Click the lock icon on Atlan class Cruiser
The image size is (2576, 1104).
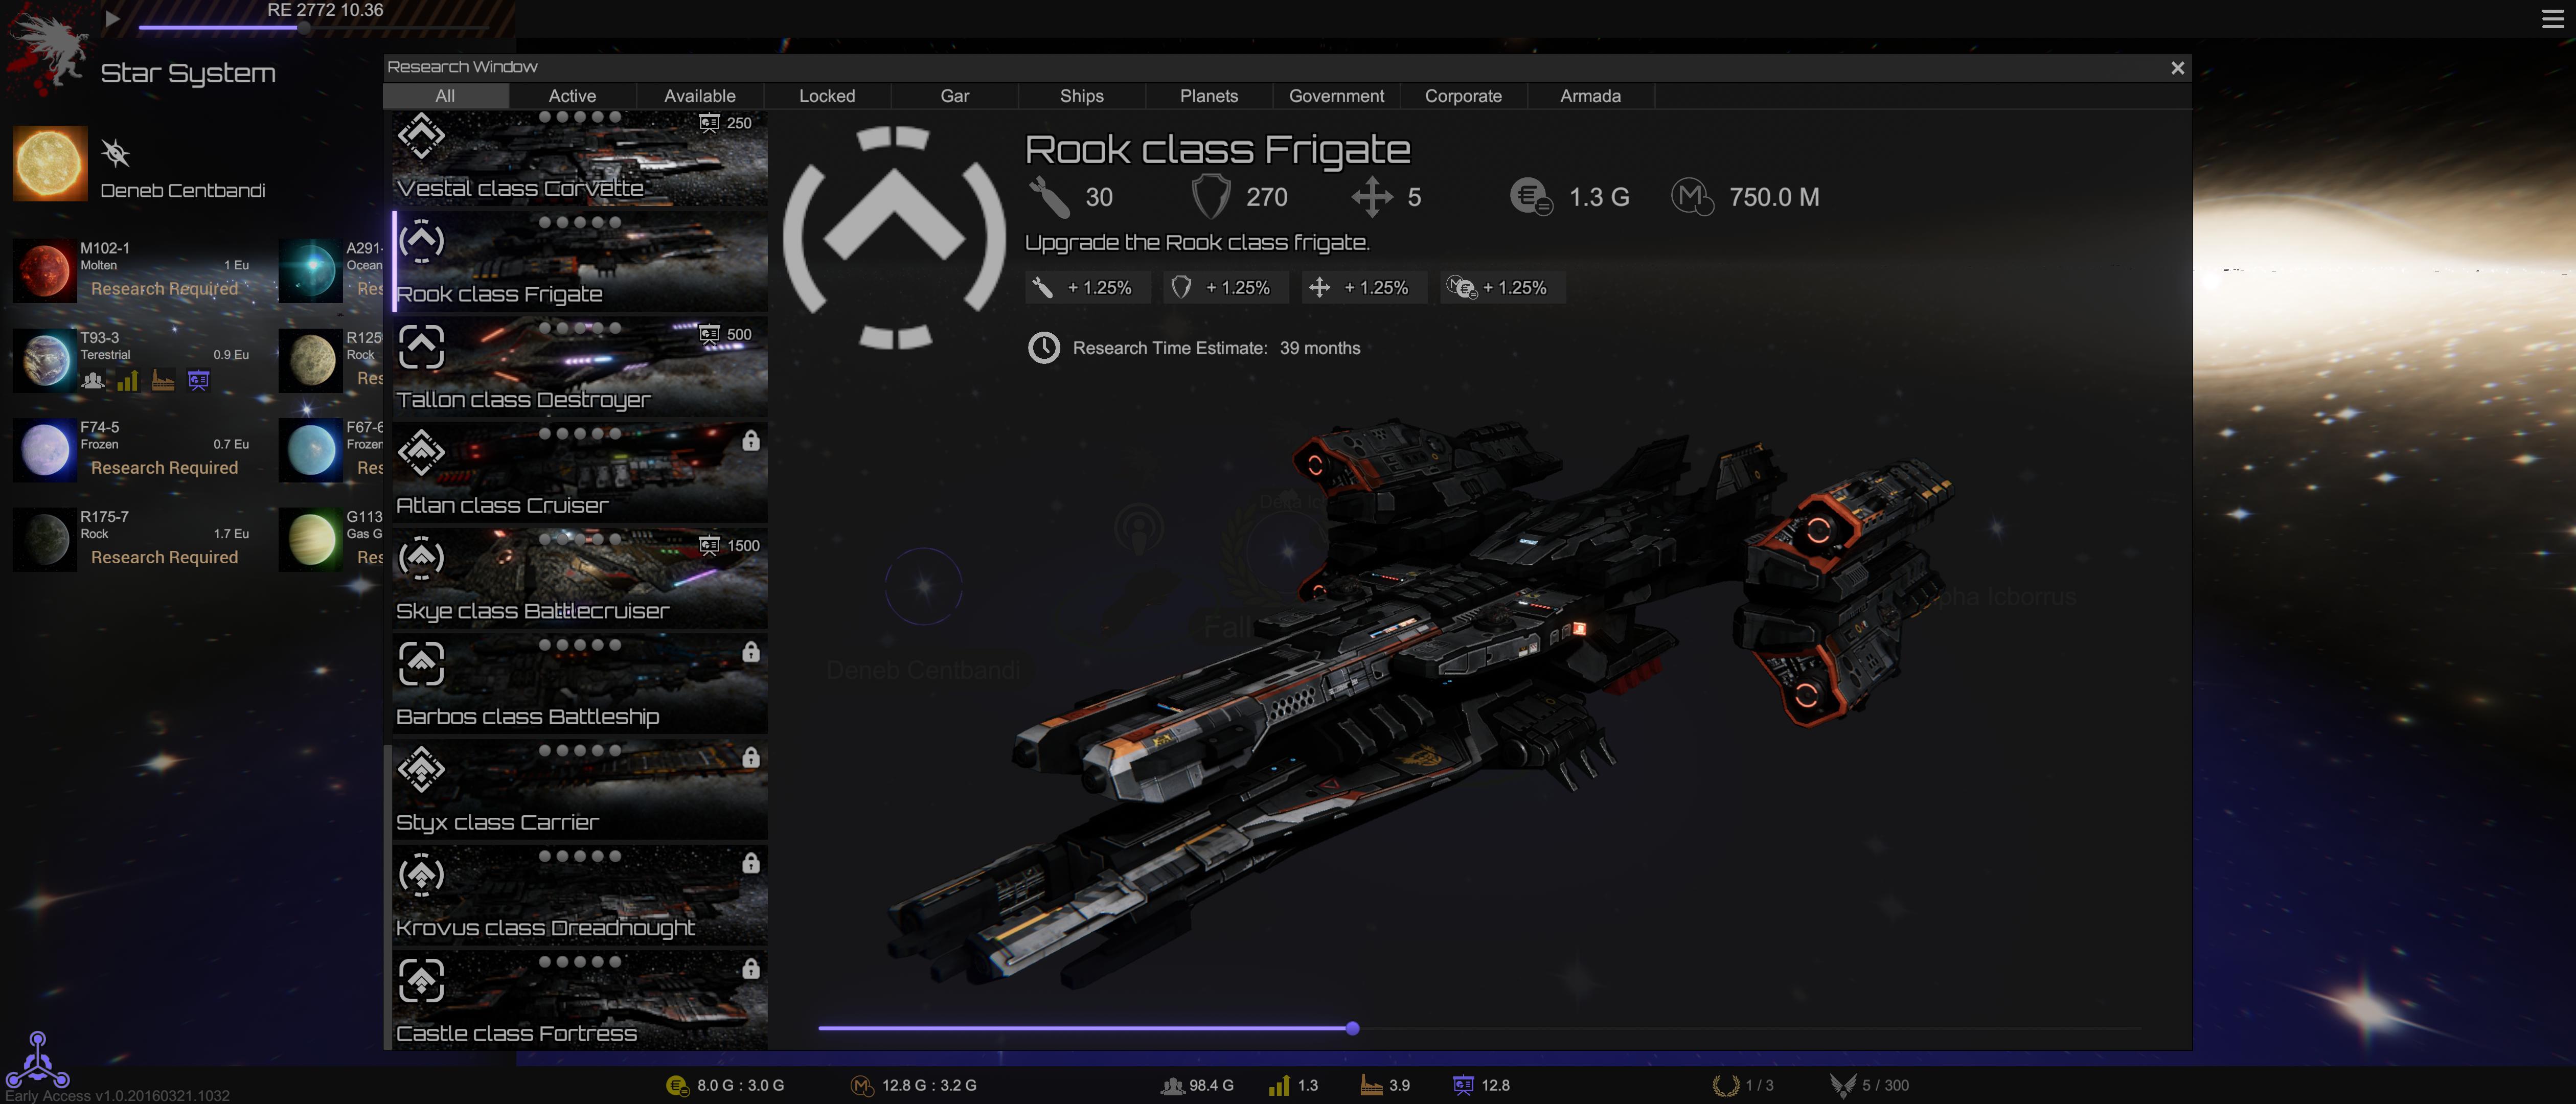[751, 440]
